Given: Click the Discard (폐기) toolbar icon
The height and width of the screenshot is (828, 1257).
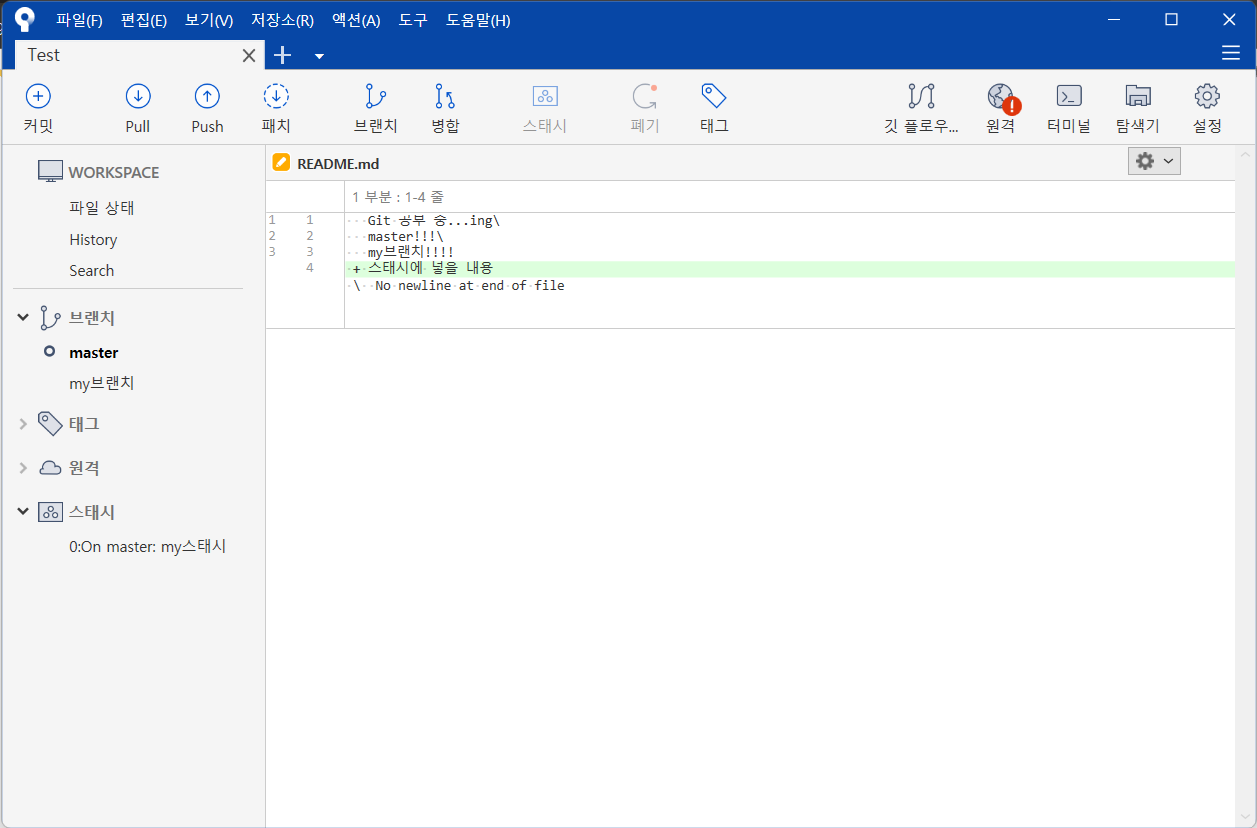Looking at the screenshot, I should pyautogui.click(x=645, y=96).
